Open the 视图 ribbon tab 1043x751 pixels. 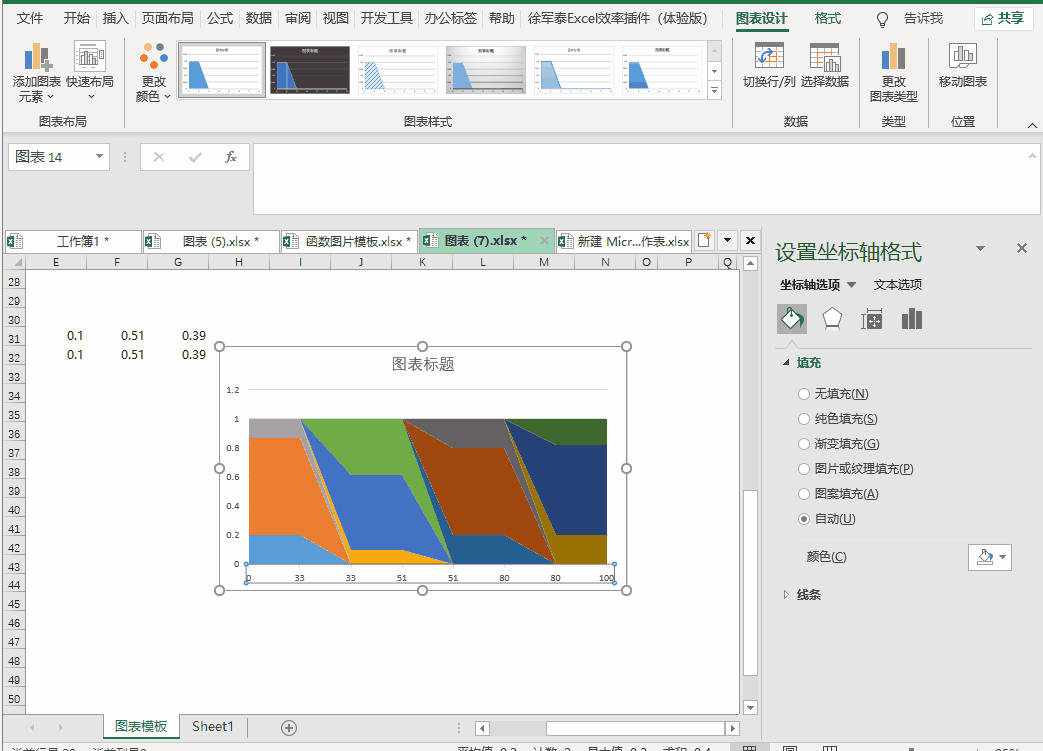click(335, 19)
